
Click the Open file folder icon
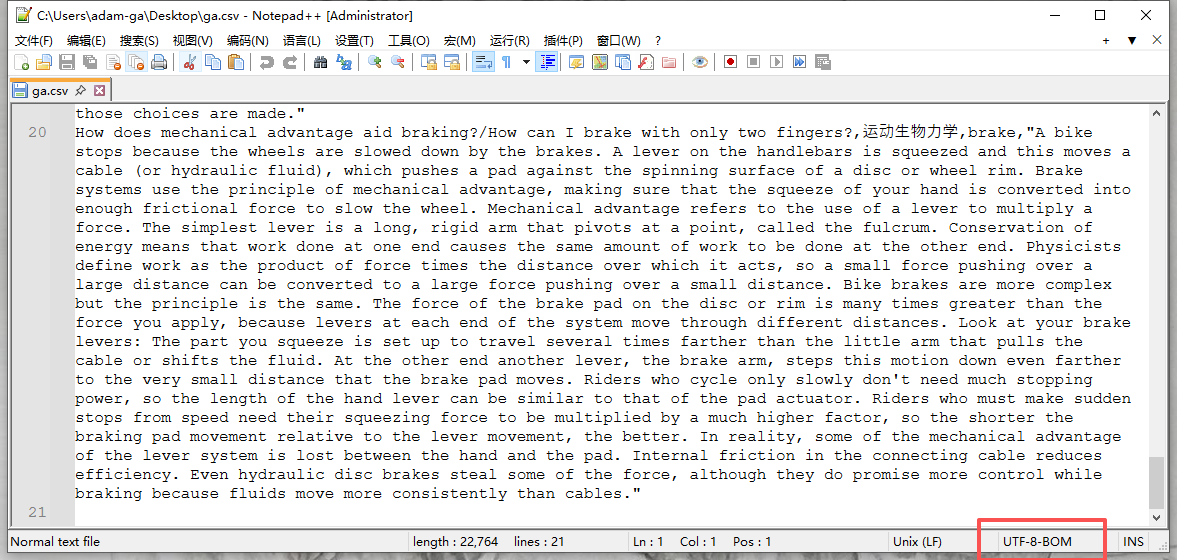(44, 62)
